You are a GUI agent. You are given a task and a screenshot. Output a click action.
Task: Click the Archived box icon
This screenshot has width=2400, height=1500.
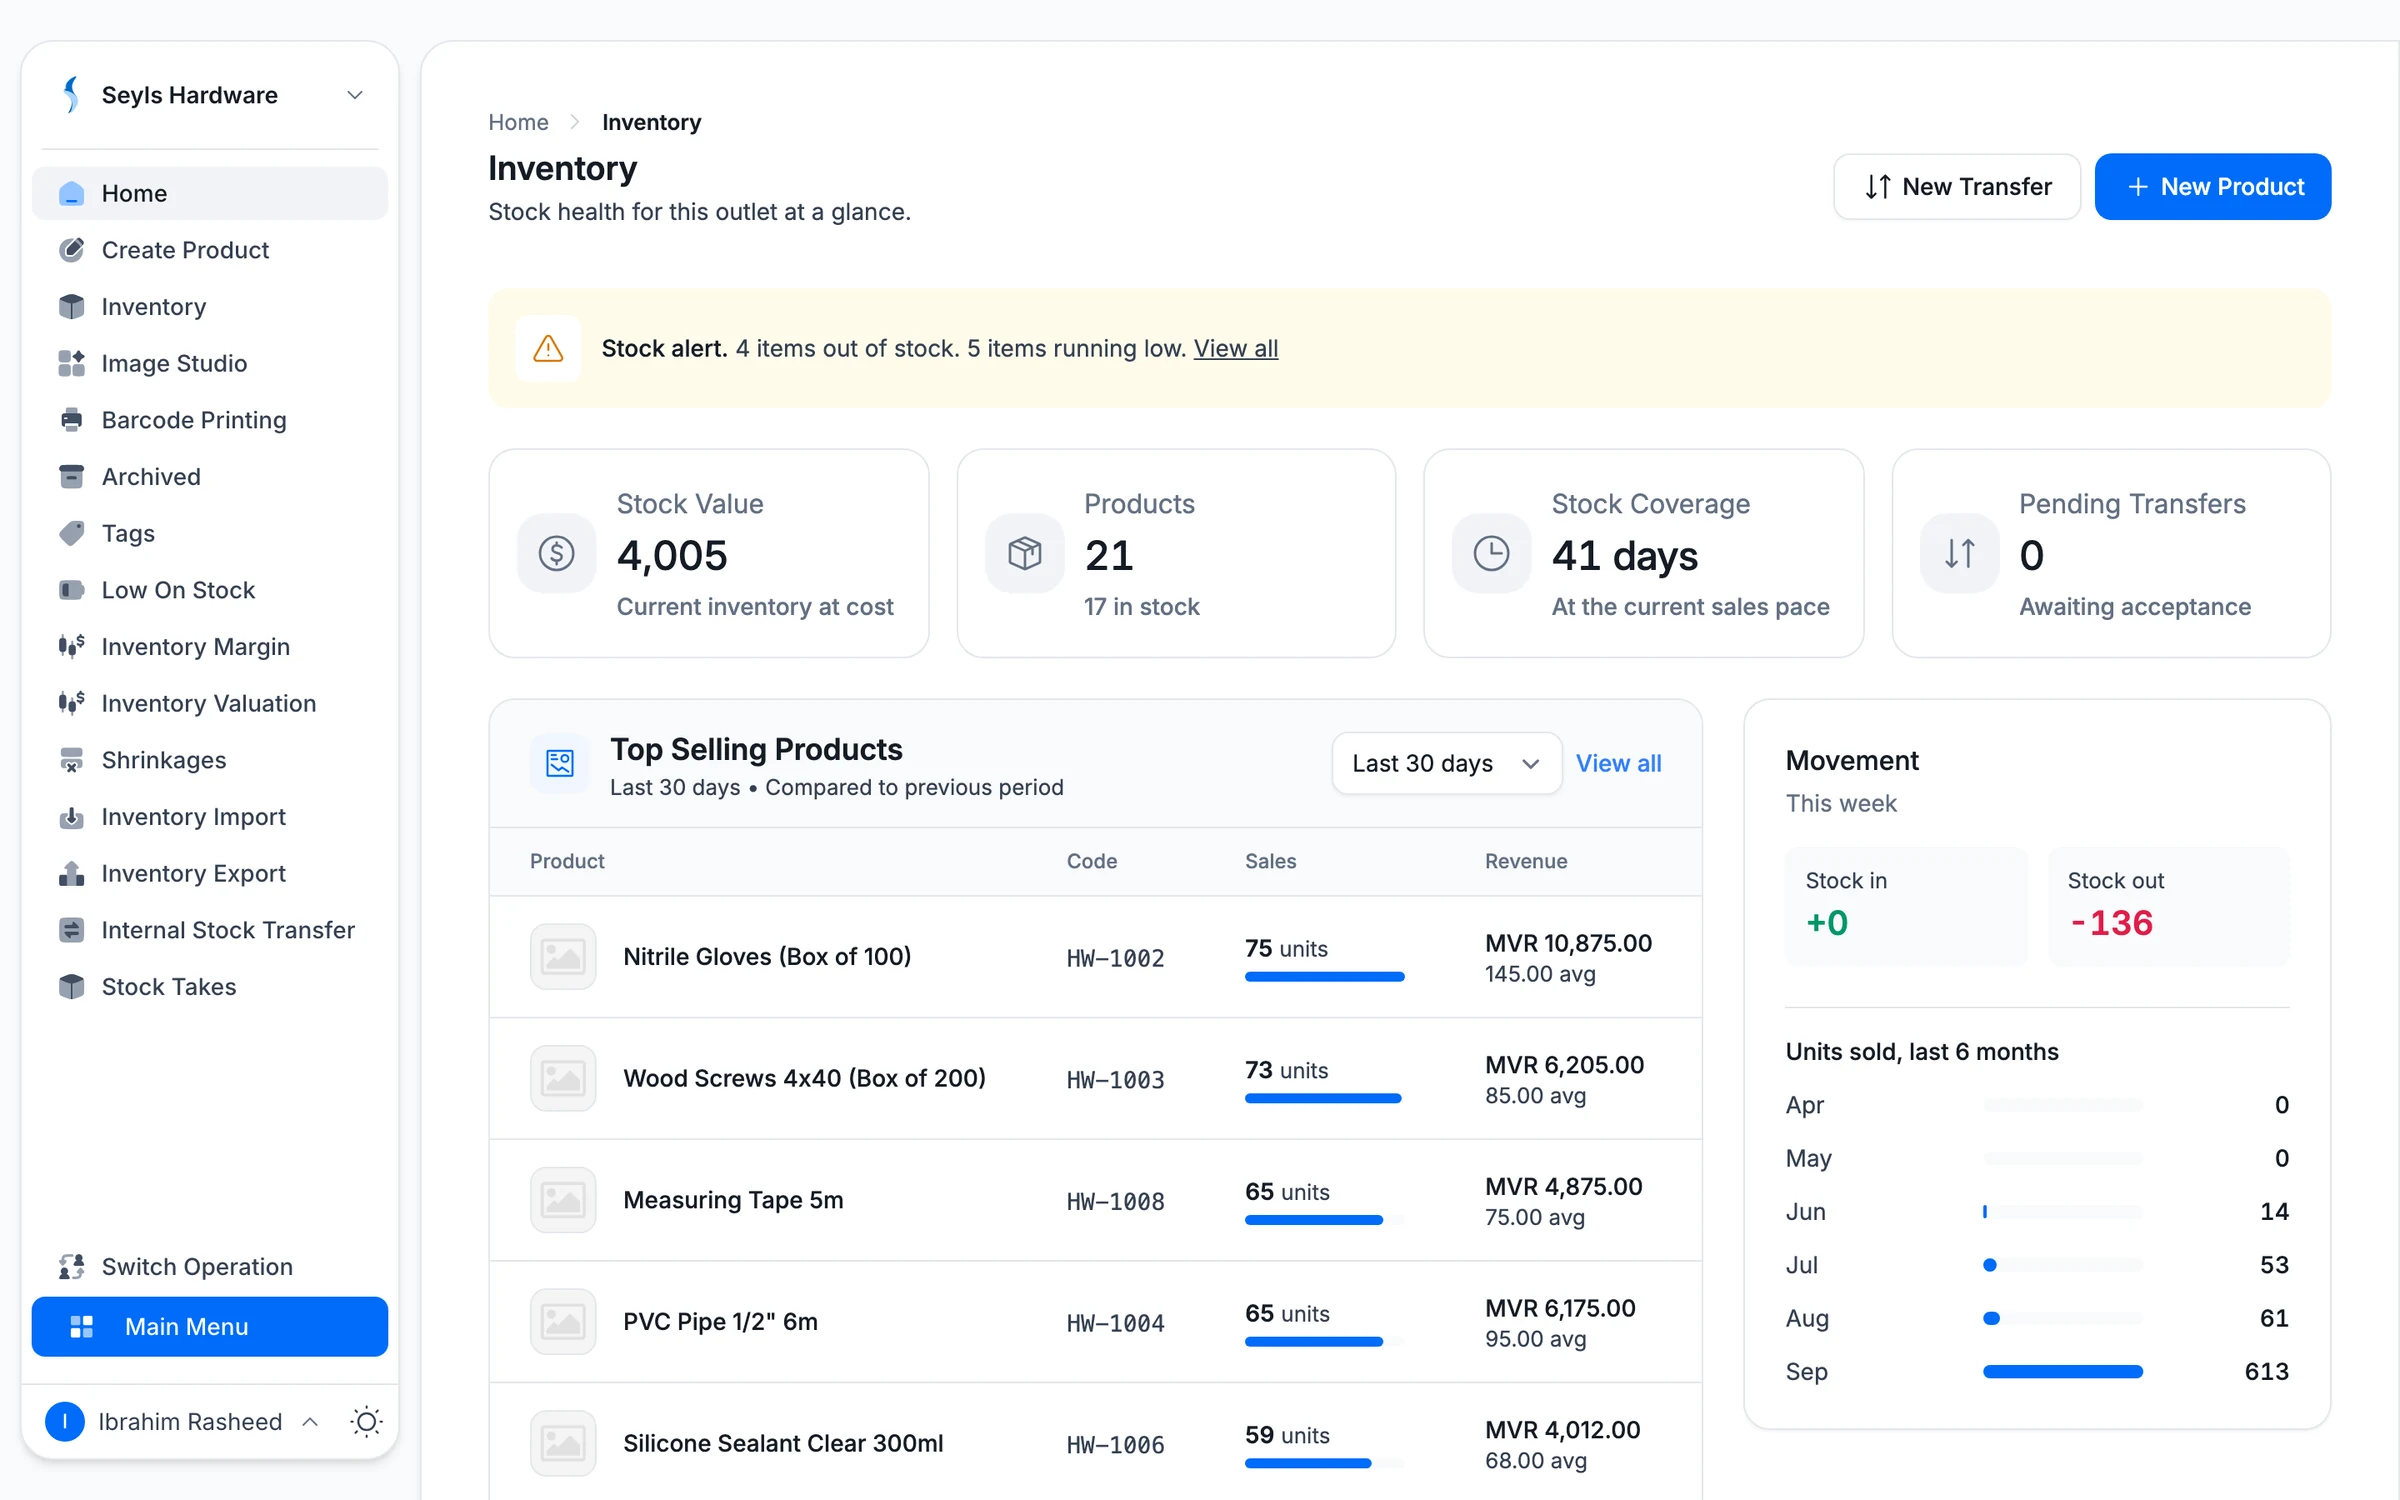71,477
